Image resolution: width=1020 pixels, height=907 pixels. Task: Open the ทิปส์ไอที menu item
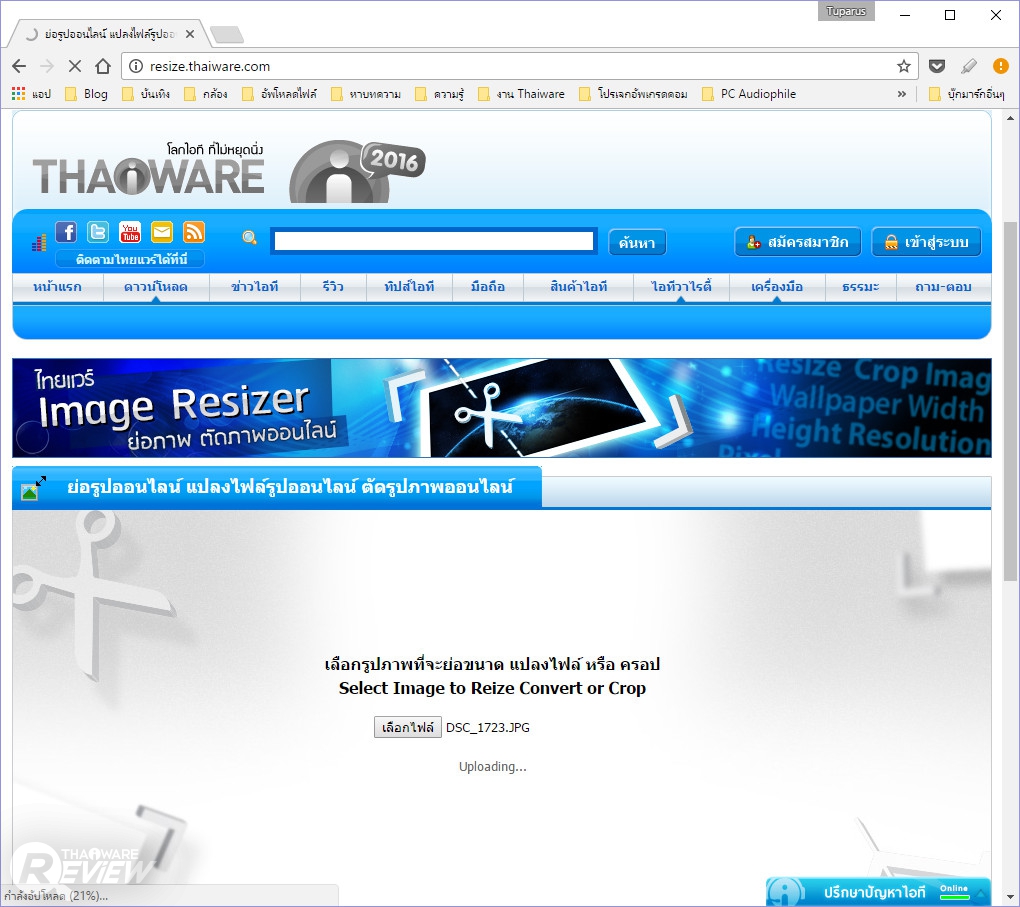click(409, 287)
